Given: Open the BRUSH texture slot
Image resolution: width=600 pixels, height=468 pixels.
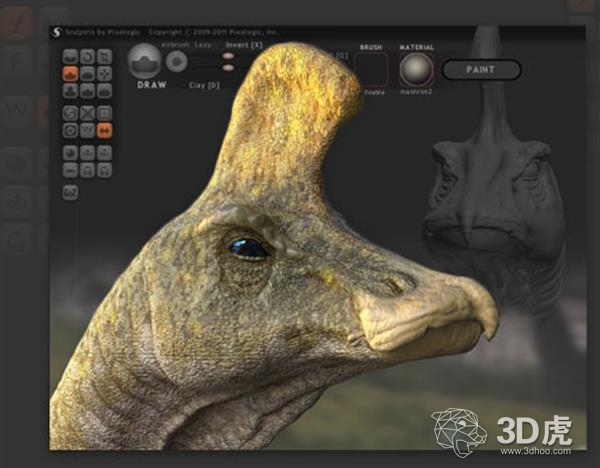Looking at the screenshot, I should tap(371, 70).
